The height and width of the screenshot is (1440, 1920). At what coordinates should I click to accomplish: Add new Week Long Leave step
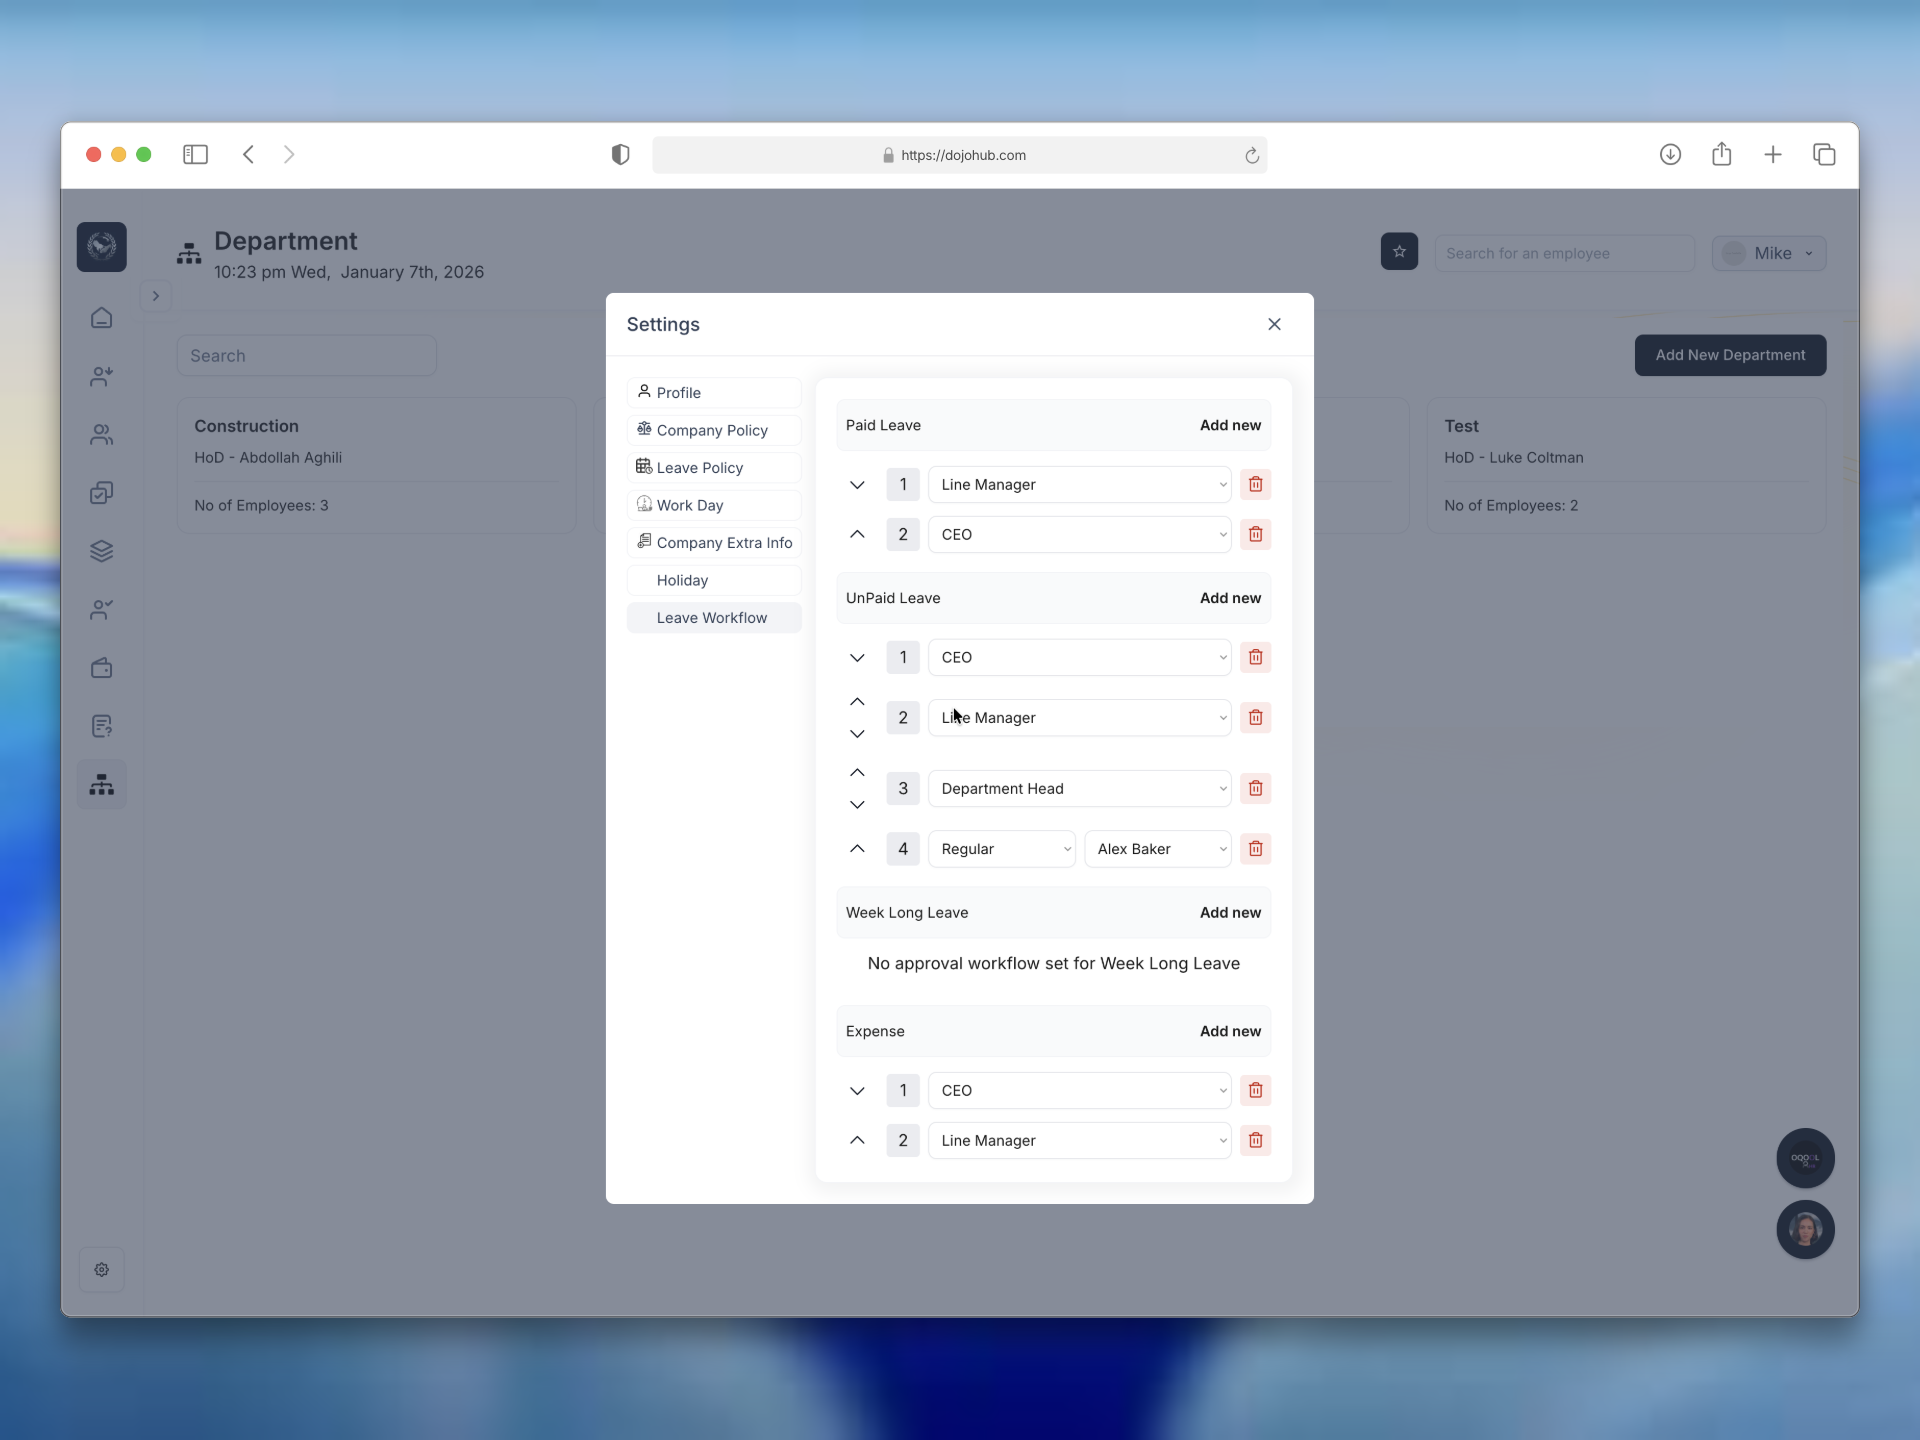click(1230, 912)
